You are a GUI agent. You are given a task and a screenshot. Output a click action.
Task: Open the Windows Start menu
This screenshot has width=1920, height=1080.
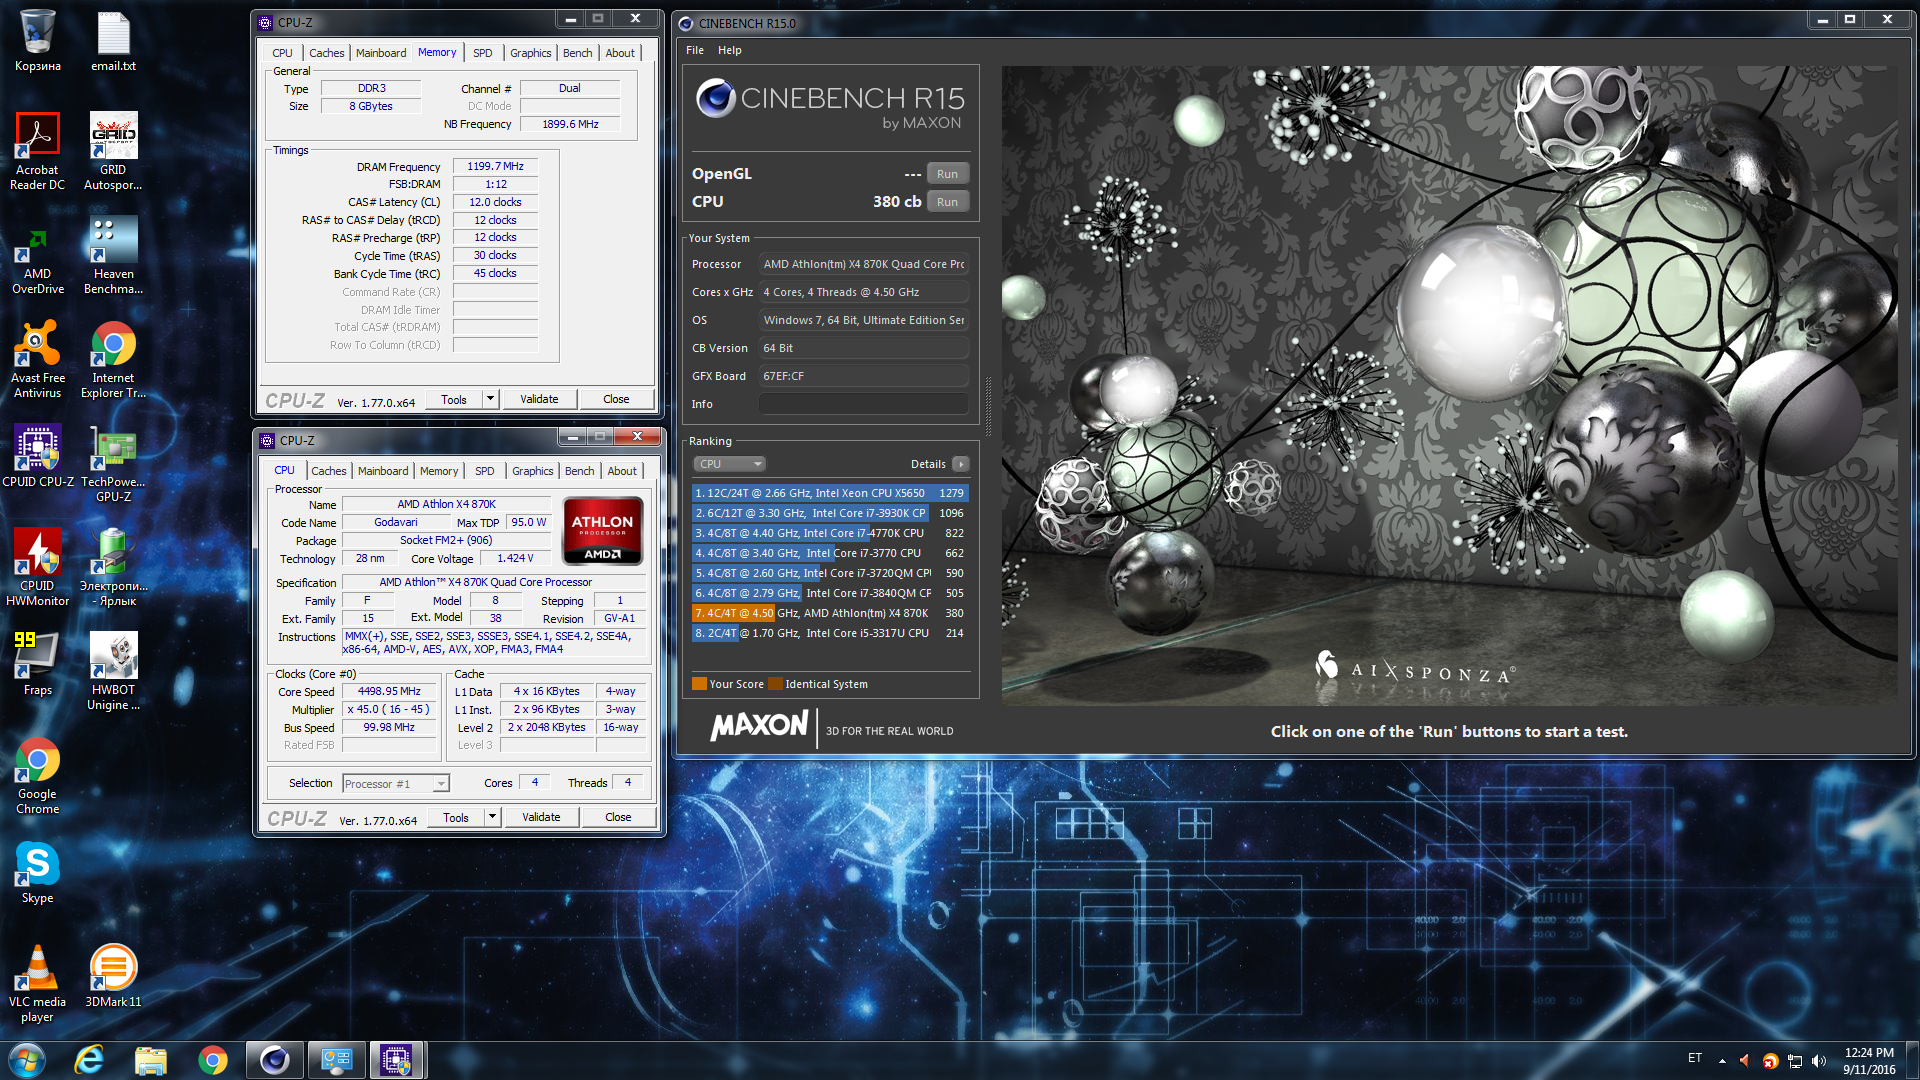[27, 1060]
